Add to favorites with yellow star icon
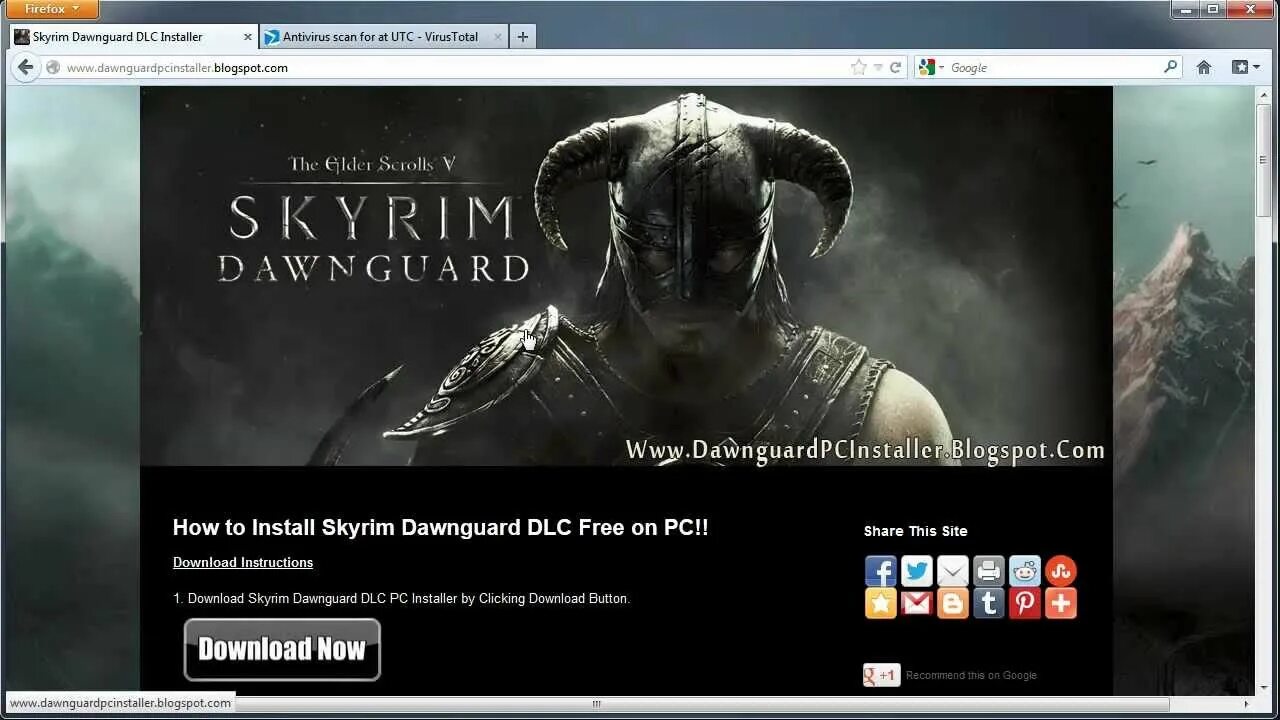Screen dimensions: 1280x720 [x=881, y=603]
